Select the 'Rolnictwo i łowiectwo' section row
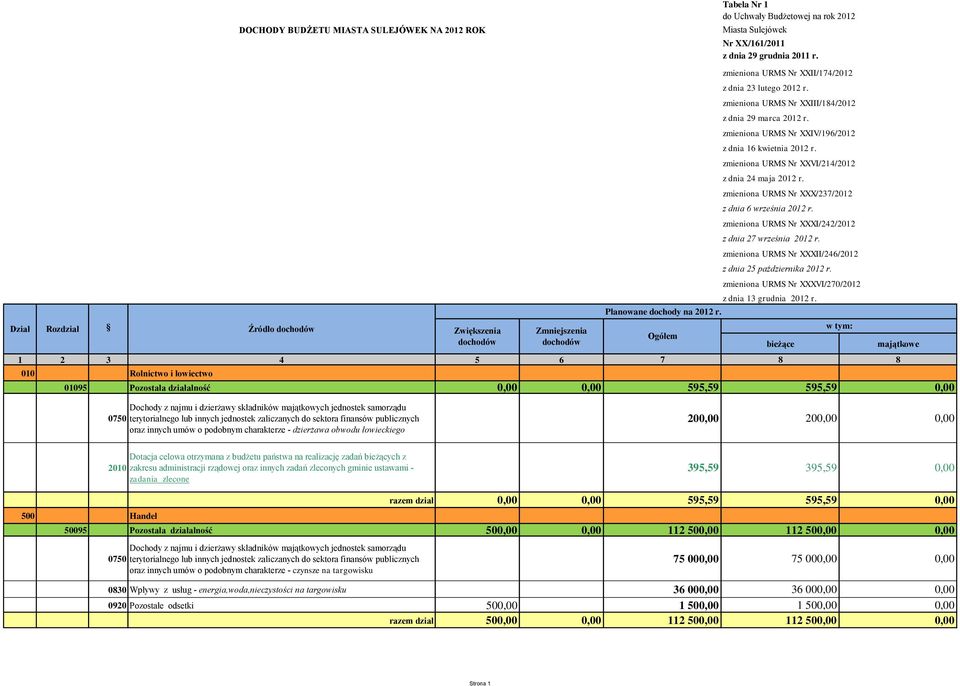Image resolution: width=960 pixels, height=686 pixels. pos(480,373)
